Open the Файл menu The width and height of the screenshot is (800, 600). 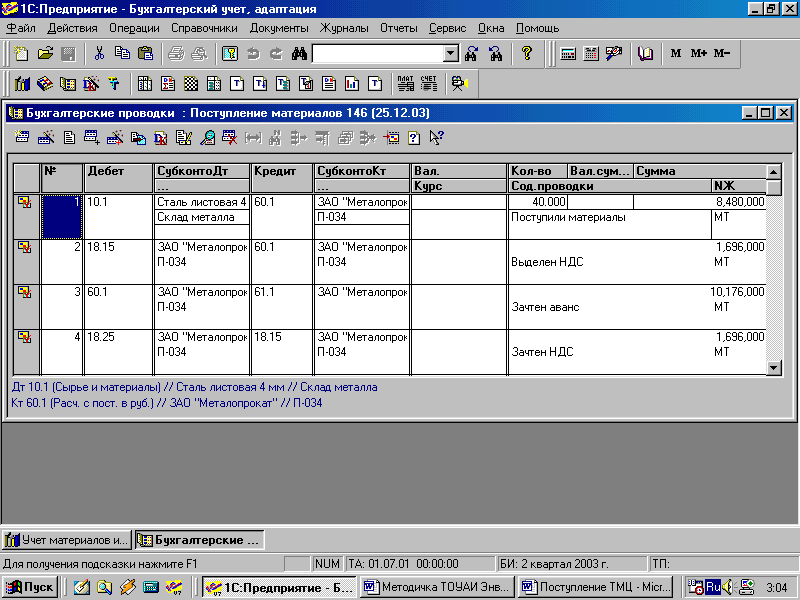(x=20, y=28)
